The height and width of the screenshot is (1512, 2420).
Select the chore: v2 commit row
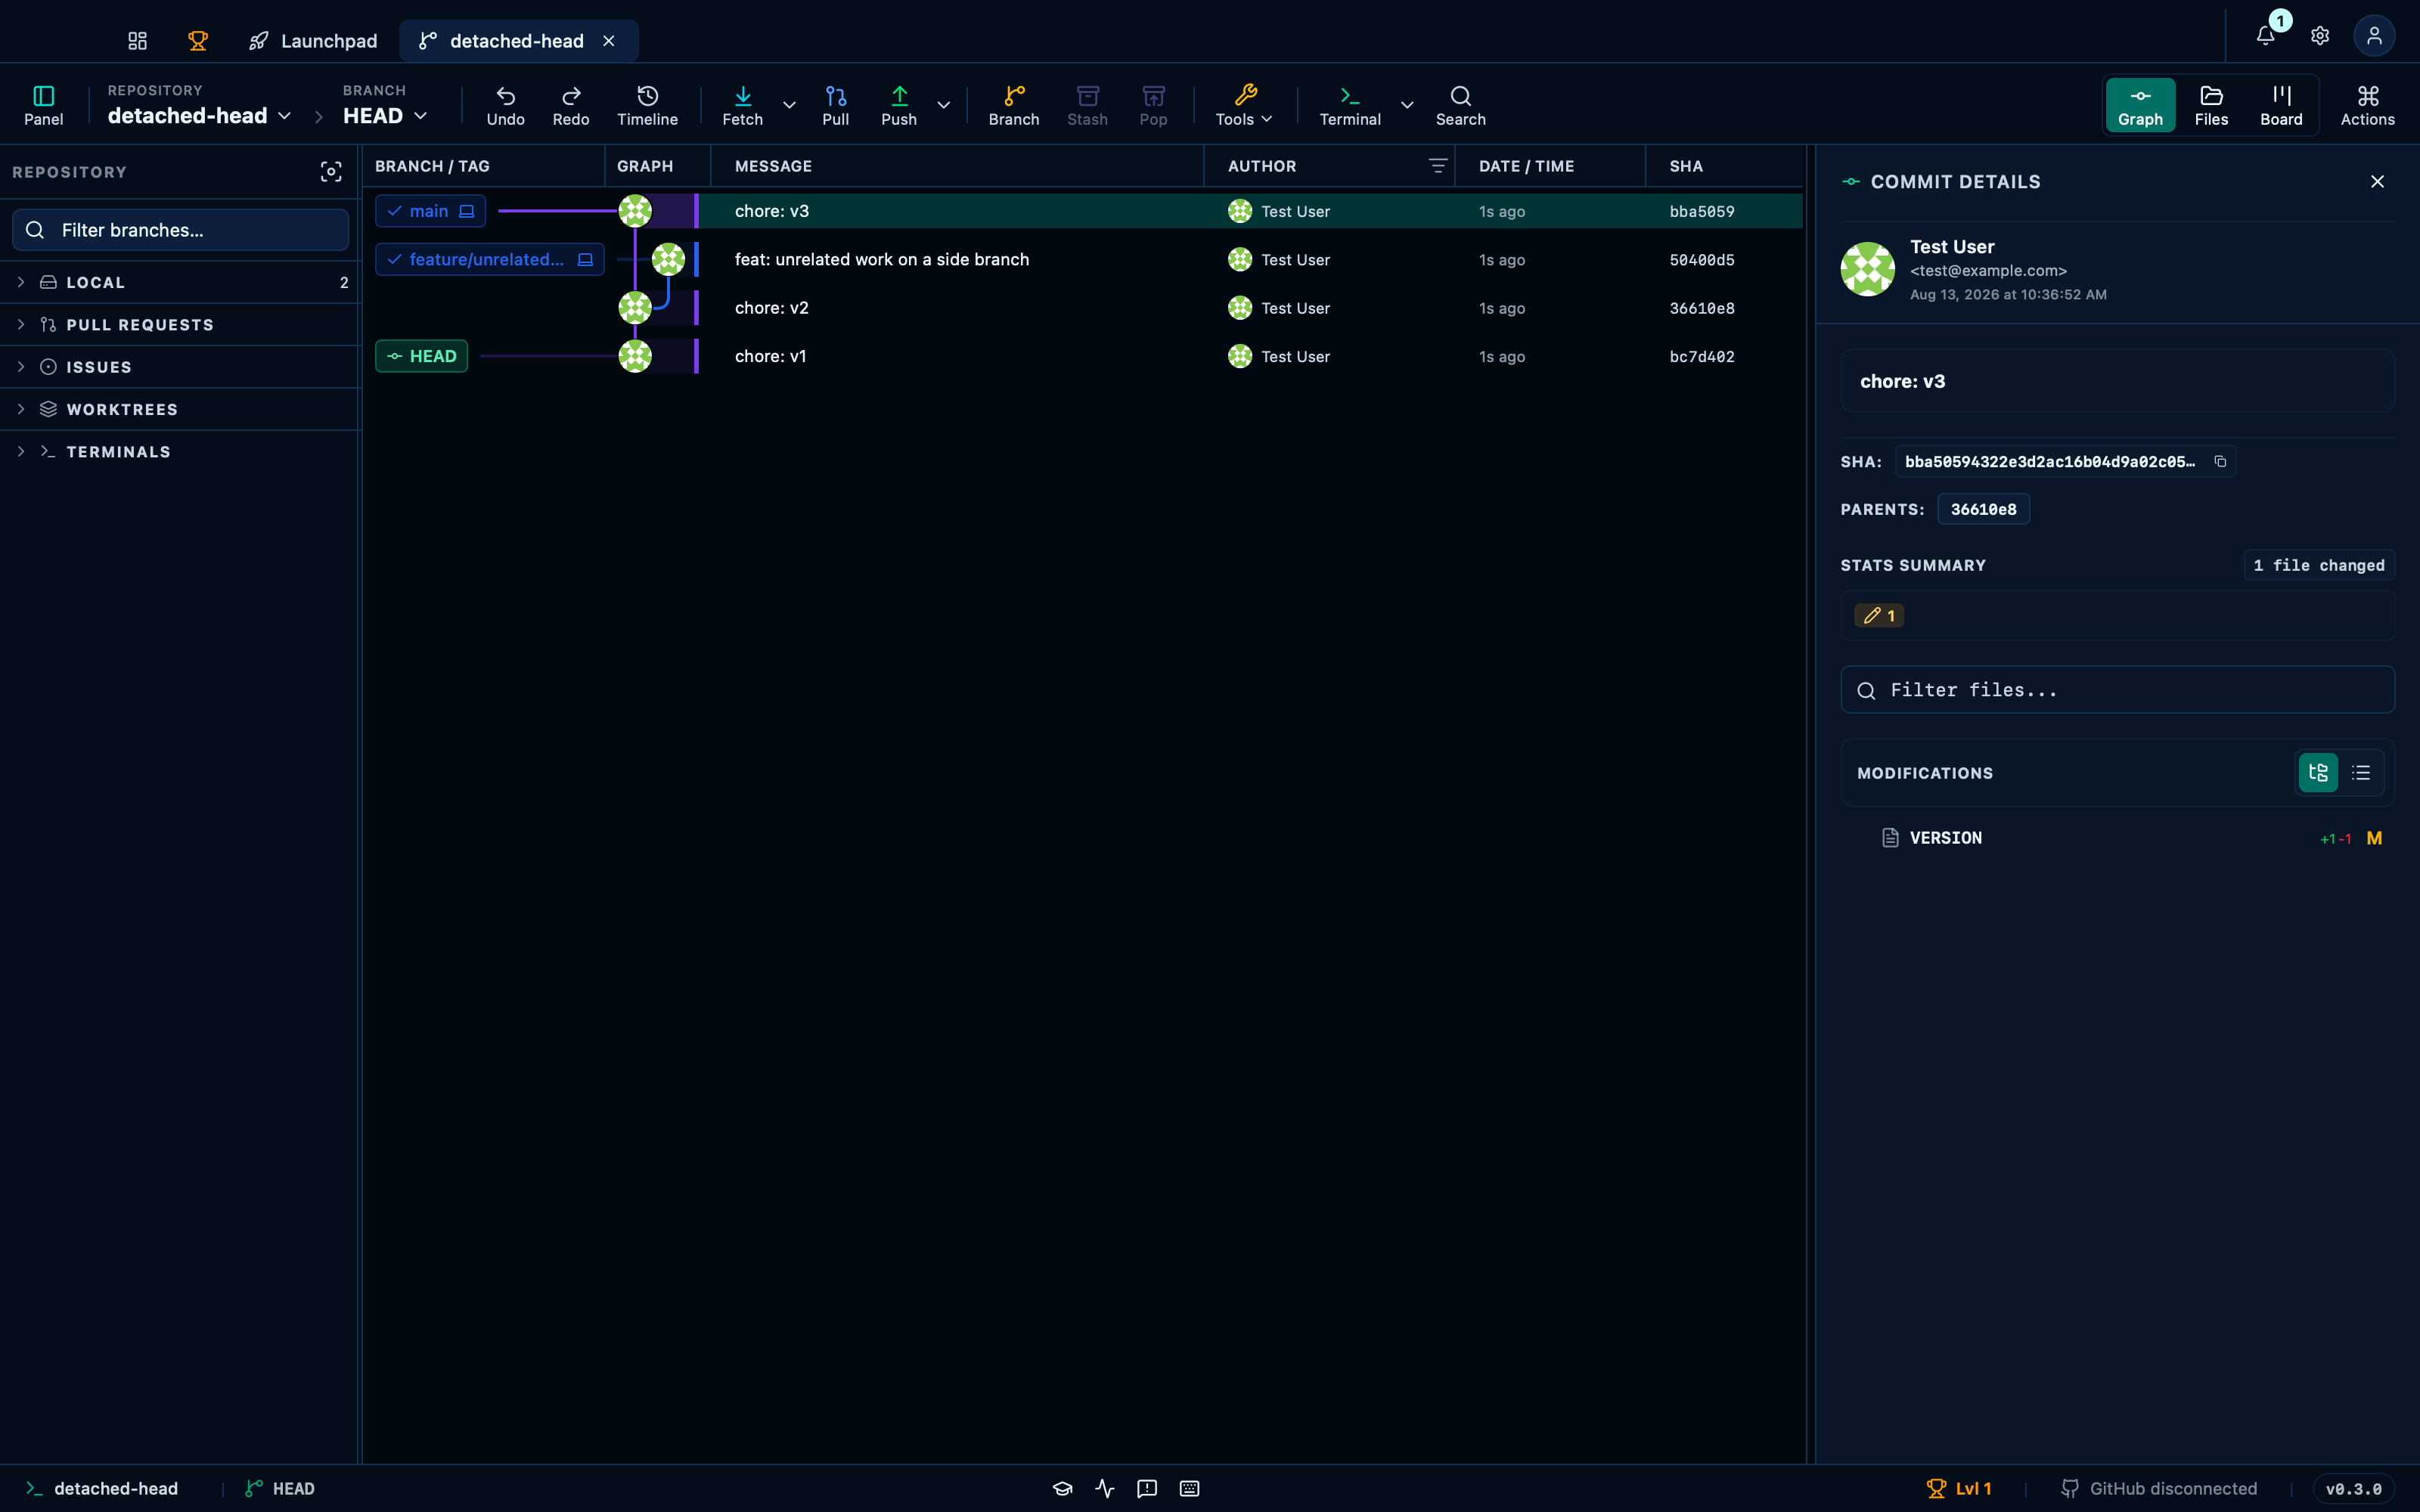[1083, 308]
